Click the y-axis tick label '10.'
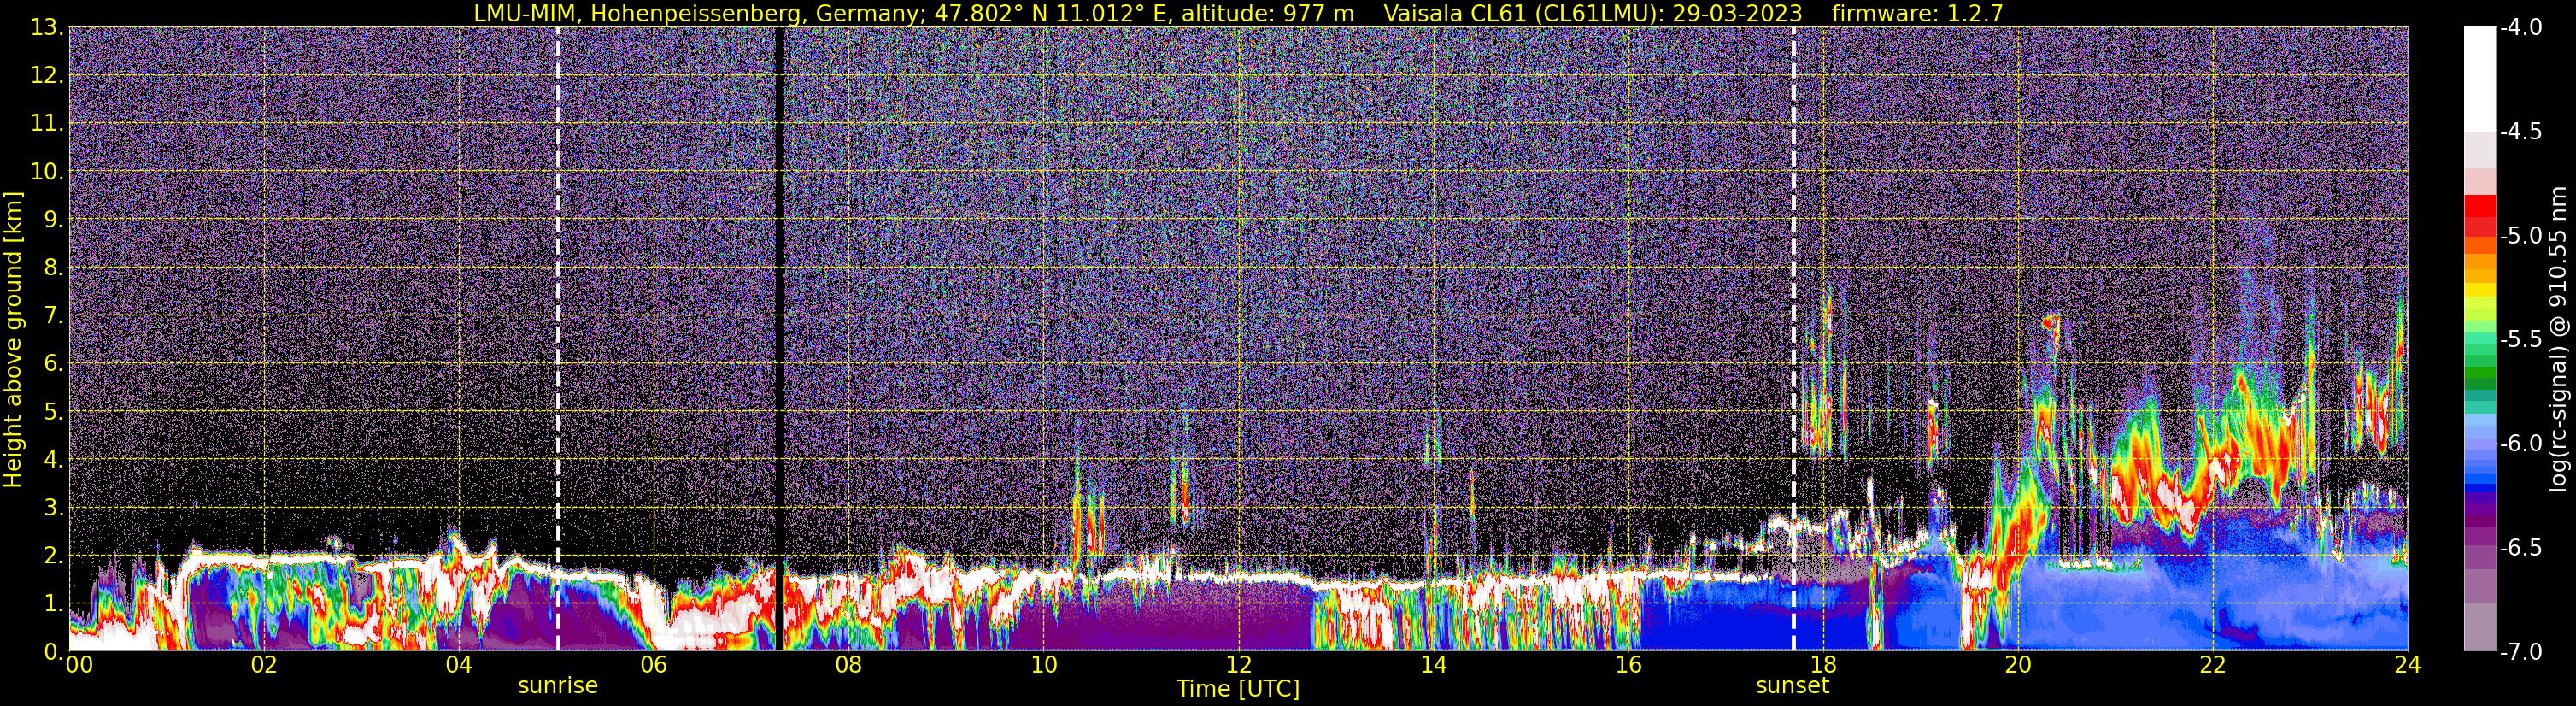The height and width of the screenshot is (706, 2576). pyautogui.click(x=47, y=172)
